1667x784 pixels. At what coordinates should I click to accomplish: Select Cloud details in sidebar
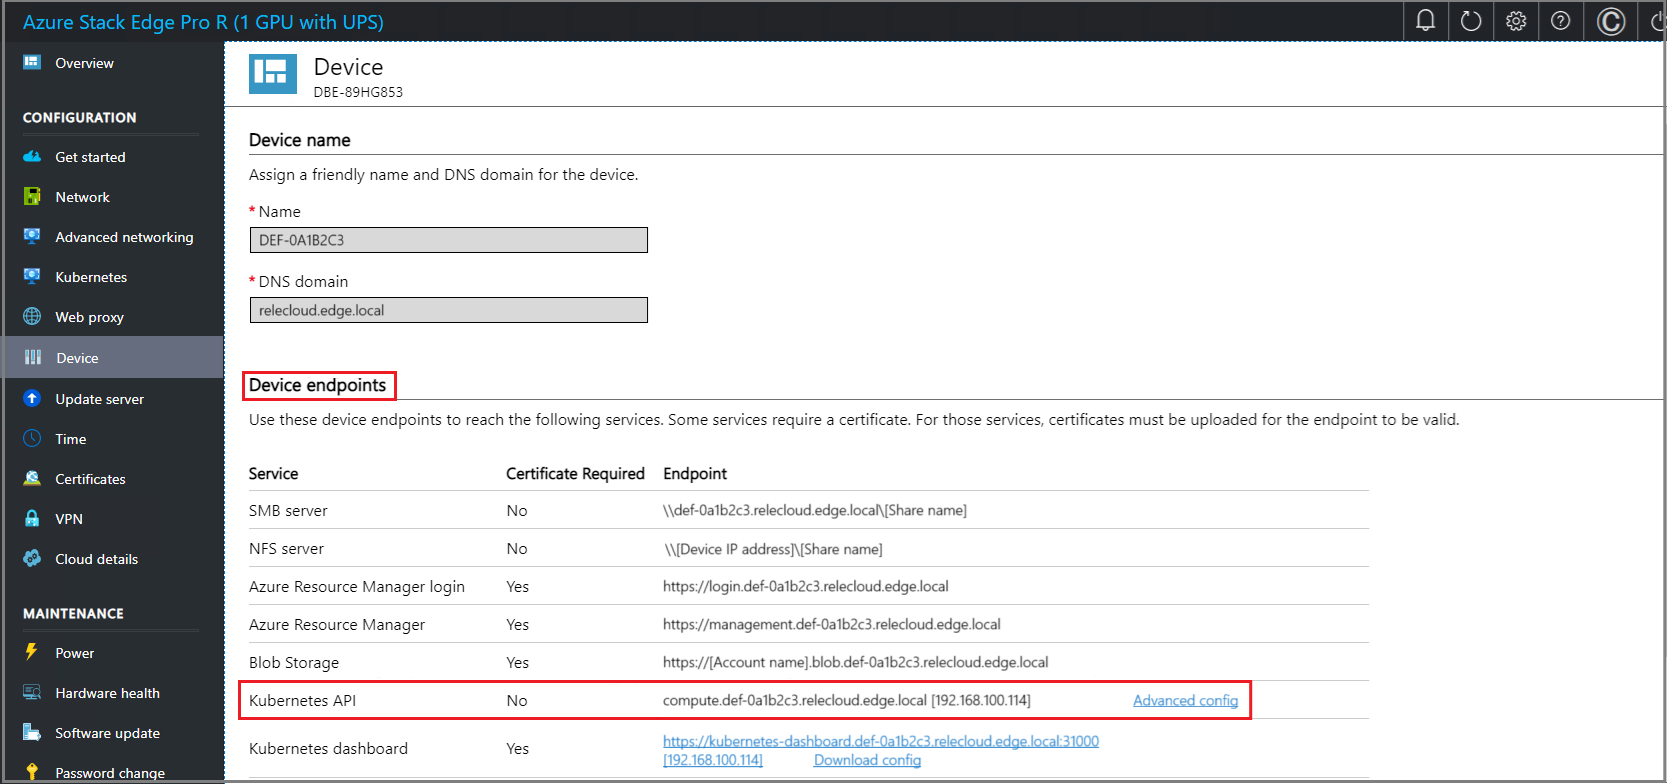(x=96, y=559)
